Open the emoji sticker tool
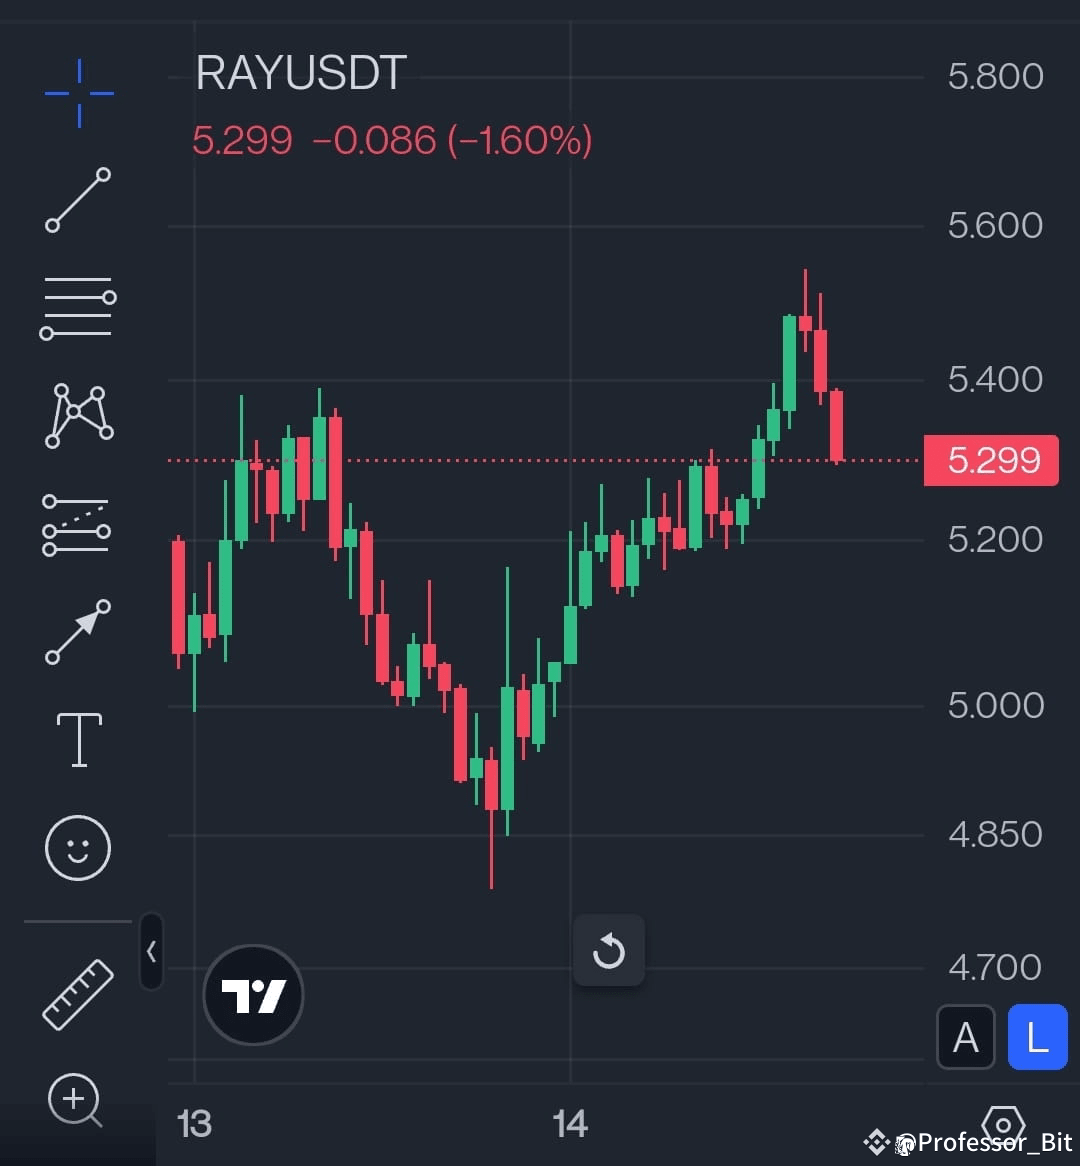 pos(77,846)
